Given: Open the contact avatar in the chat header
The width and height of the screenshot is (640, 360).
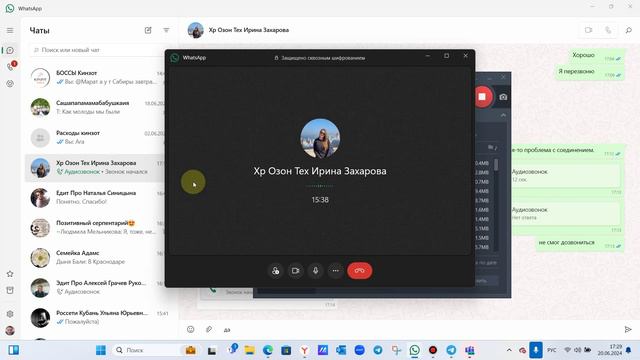Looking at the screenshot, I should pos(196,30).
